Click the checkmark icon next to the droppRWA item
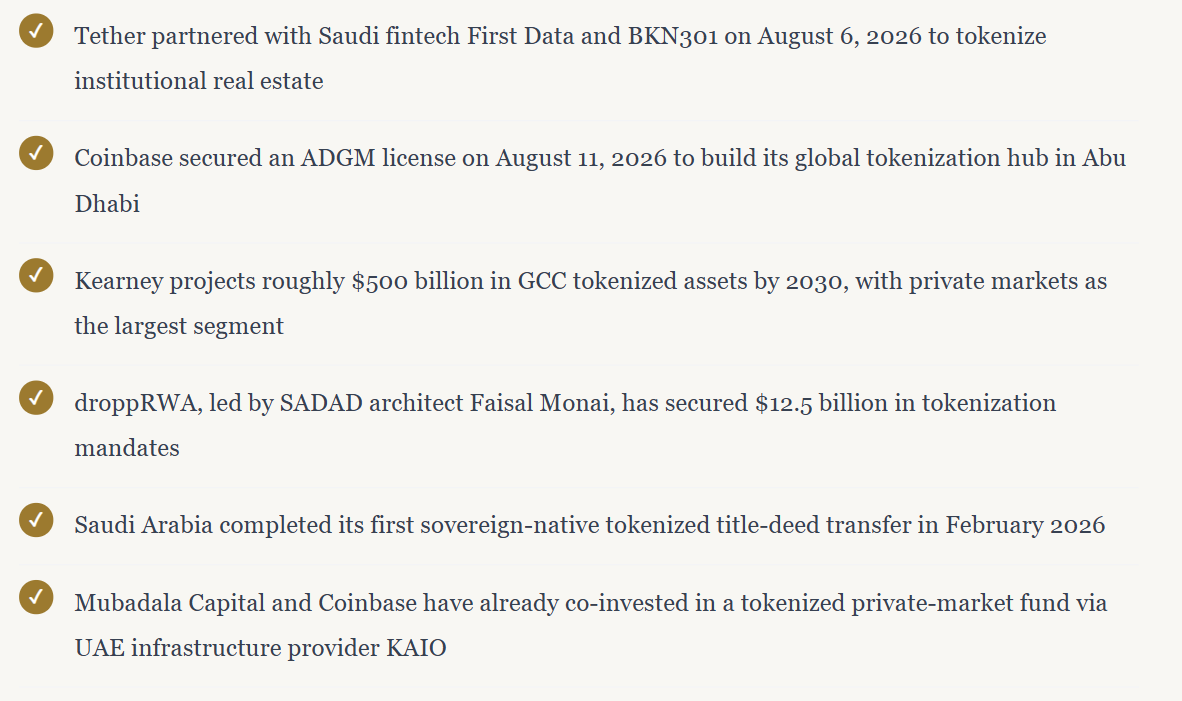 pyautogui.click(x=36, y=398)
